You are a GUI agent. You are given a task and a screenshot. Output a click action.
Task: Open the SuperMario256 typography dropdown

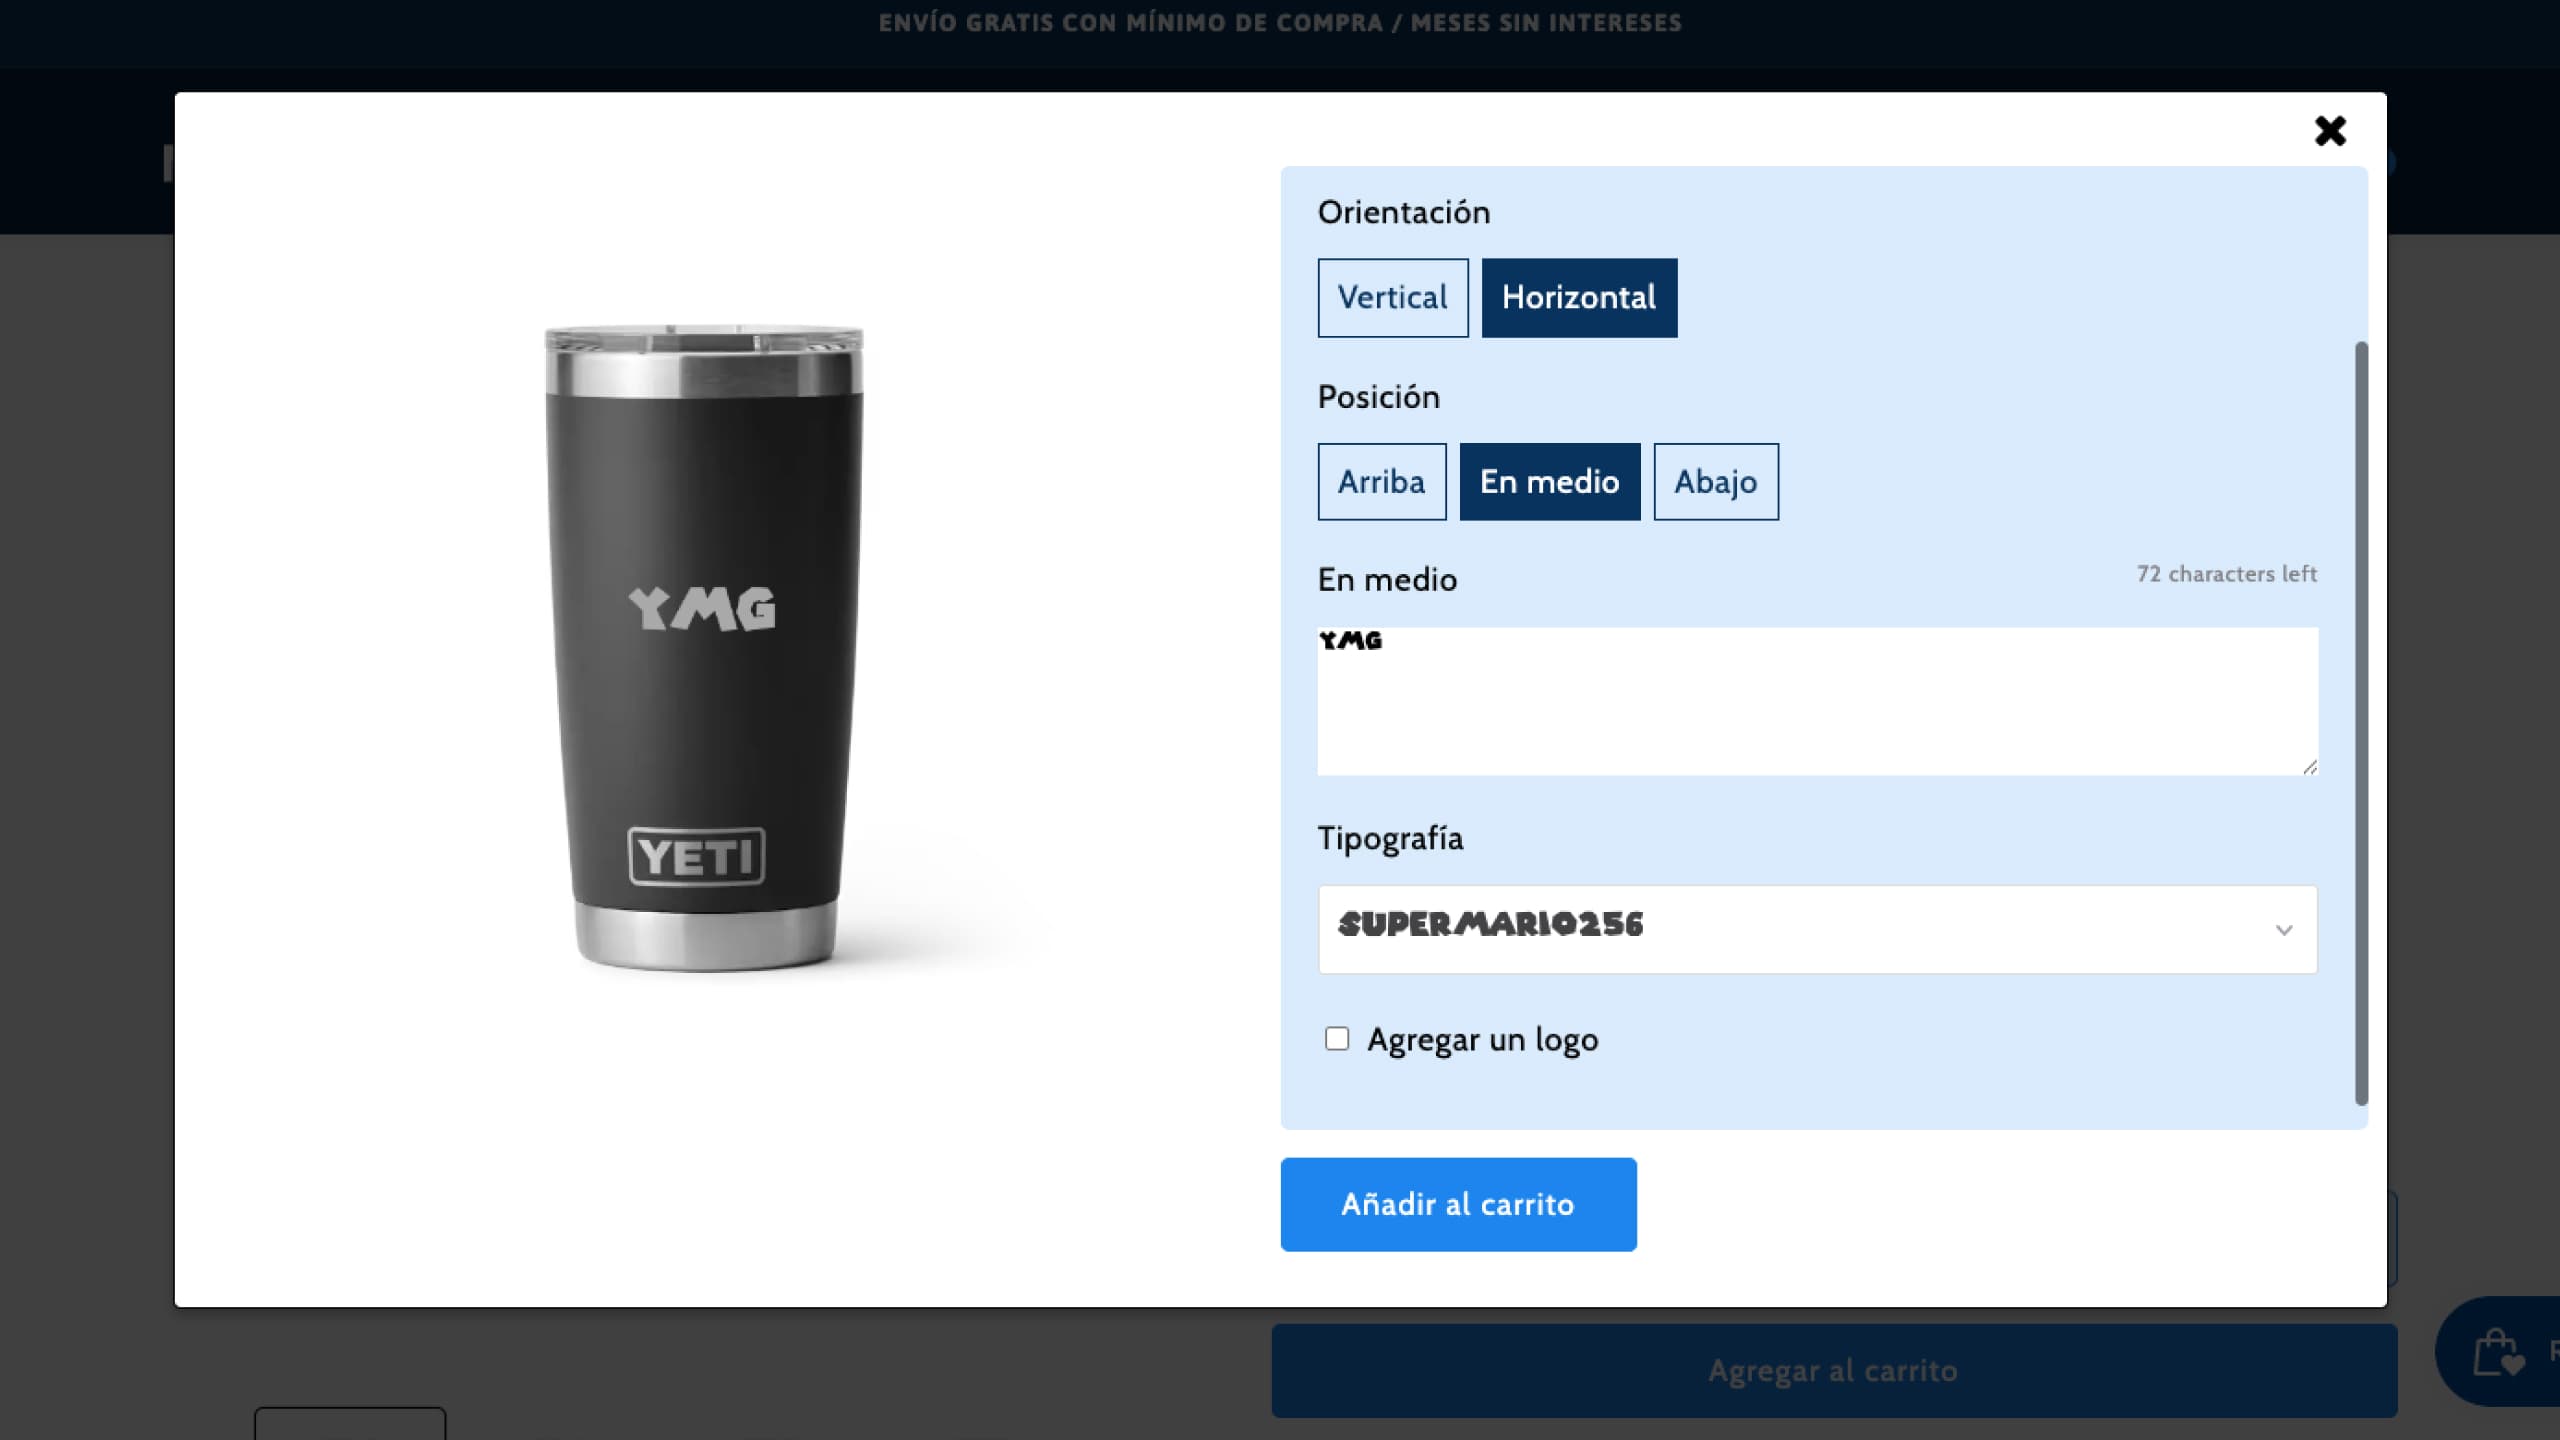1817,929
